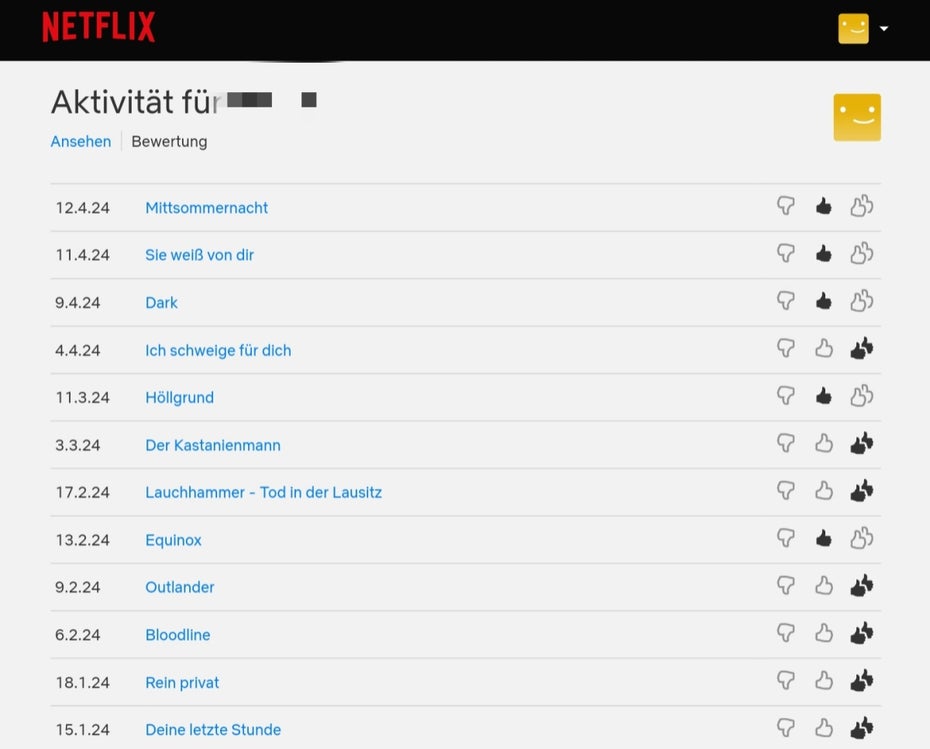Remove double thumbs up from Rein privat

coord(862,680)
